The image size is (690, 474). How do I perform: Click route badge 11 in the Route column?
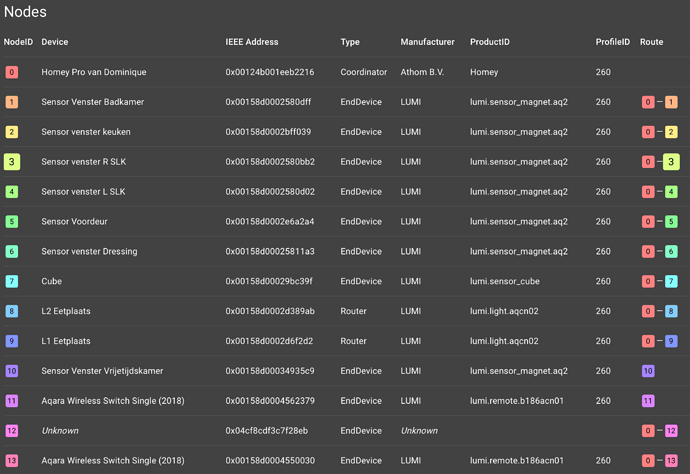pyautogui.click(x=648, y=401)
